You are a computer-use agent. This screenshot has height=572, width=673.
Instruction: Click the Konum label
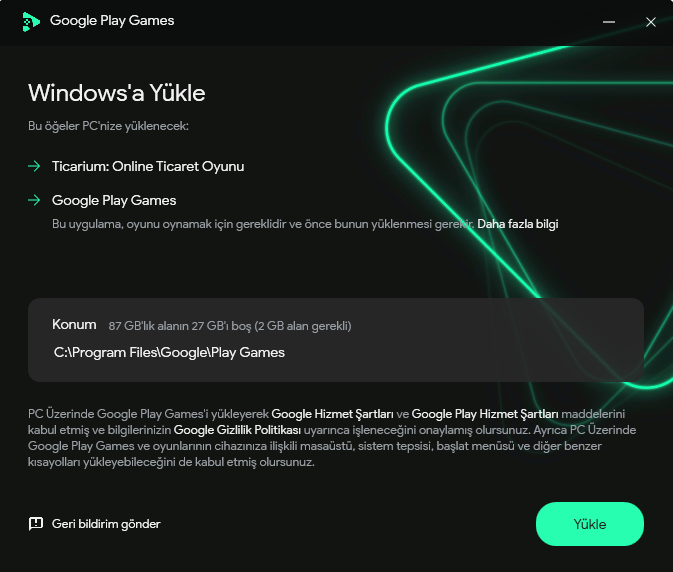(74, 324)
